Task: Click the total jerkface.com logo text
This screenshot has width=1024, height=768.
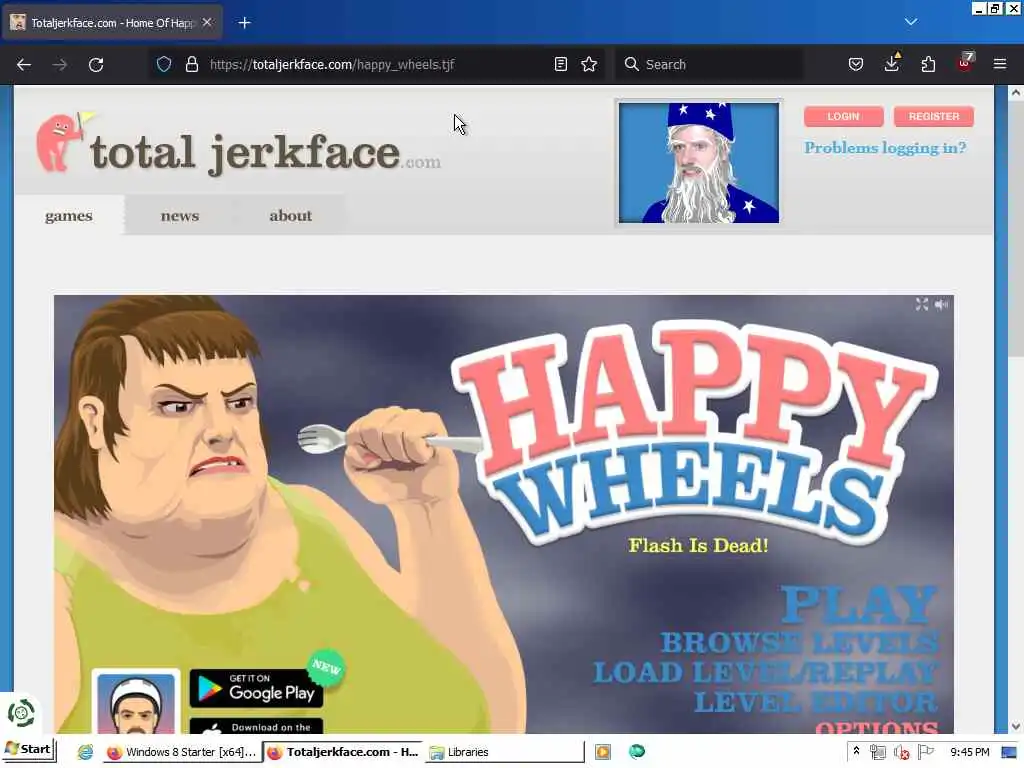Action: (x=265, y=153)
